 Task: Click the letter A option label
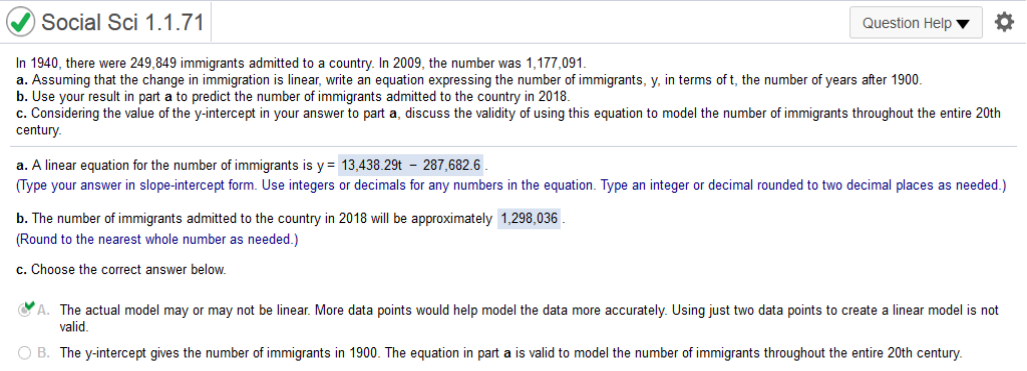tap(43, 310)
